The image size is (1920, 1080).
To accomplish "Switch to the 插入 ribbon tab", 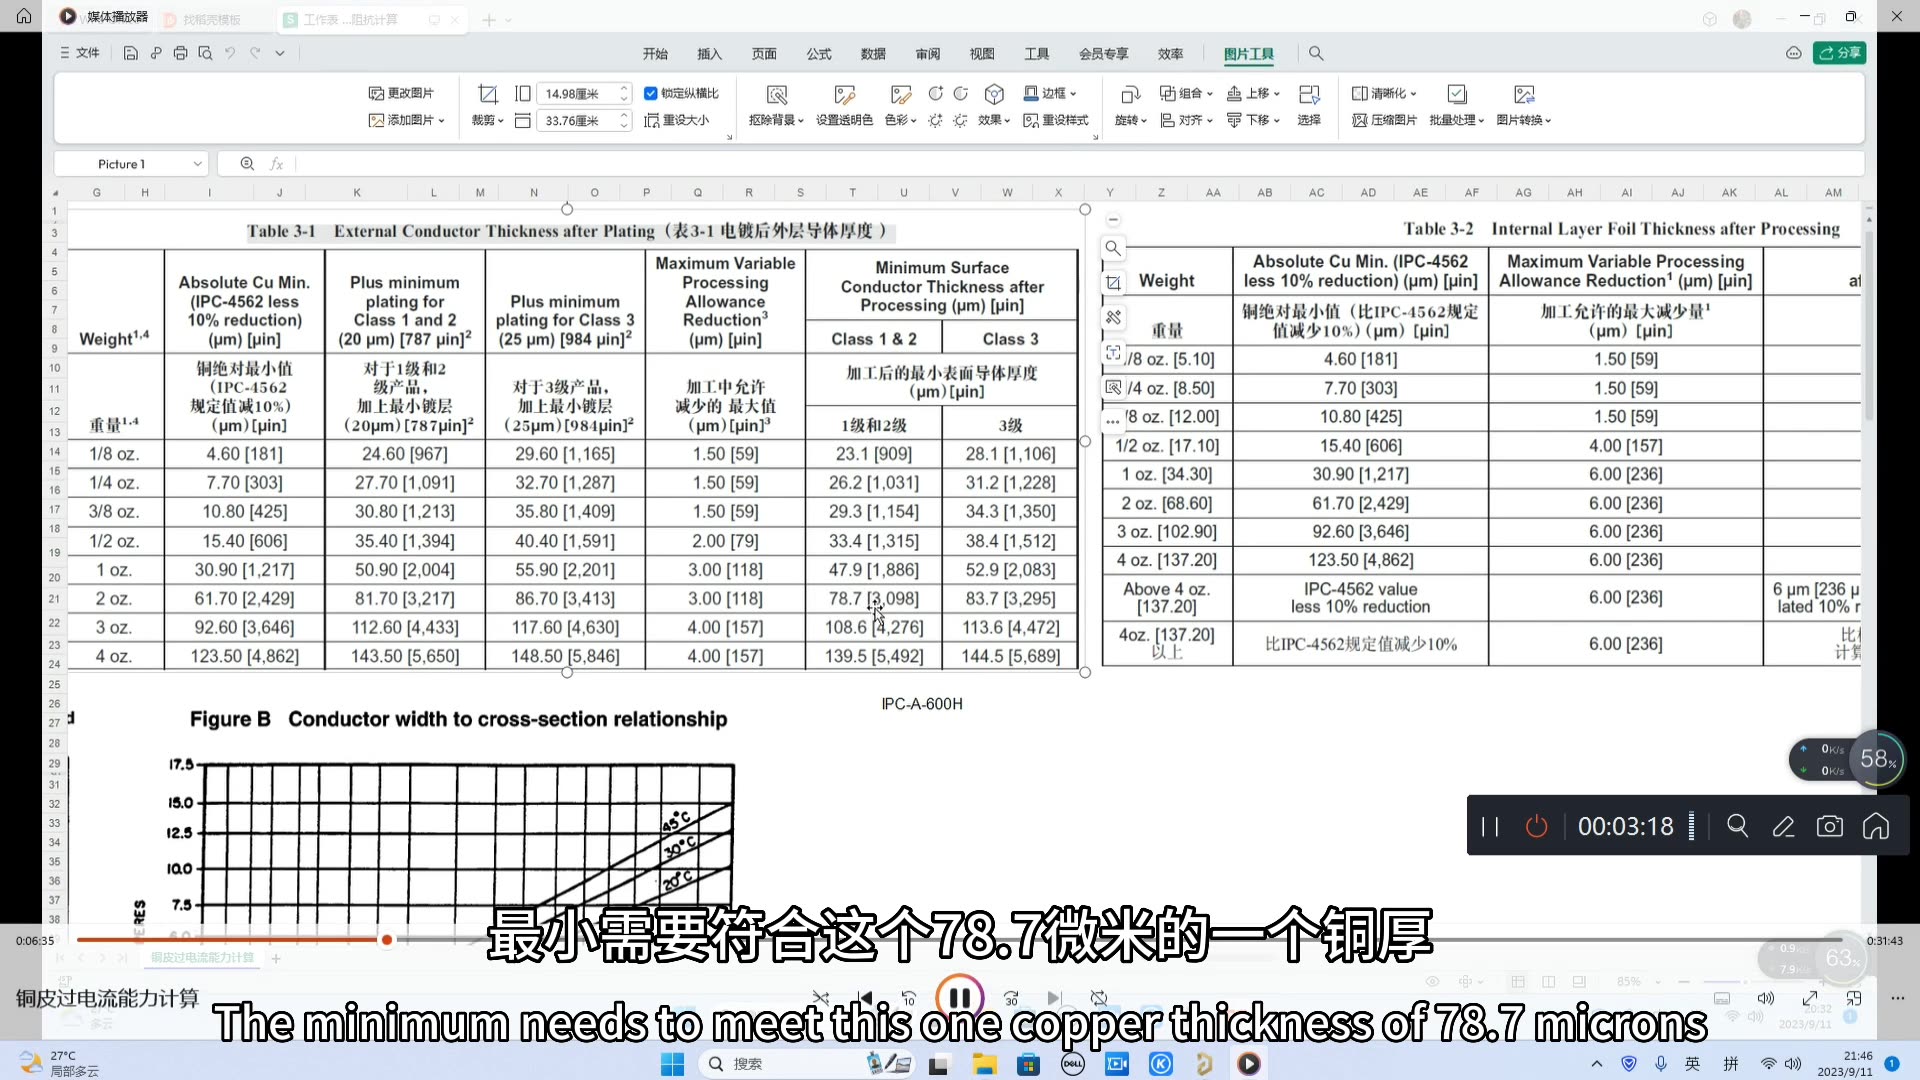I will pos(709,54).
